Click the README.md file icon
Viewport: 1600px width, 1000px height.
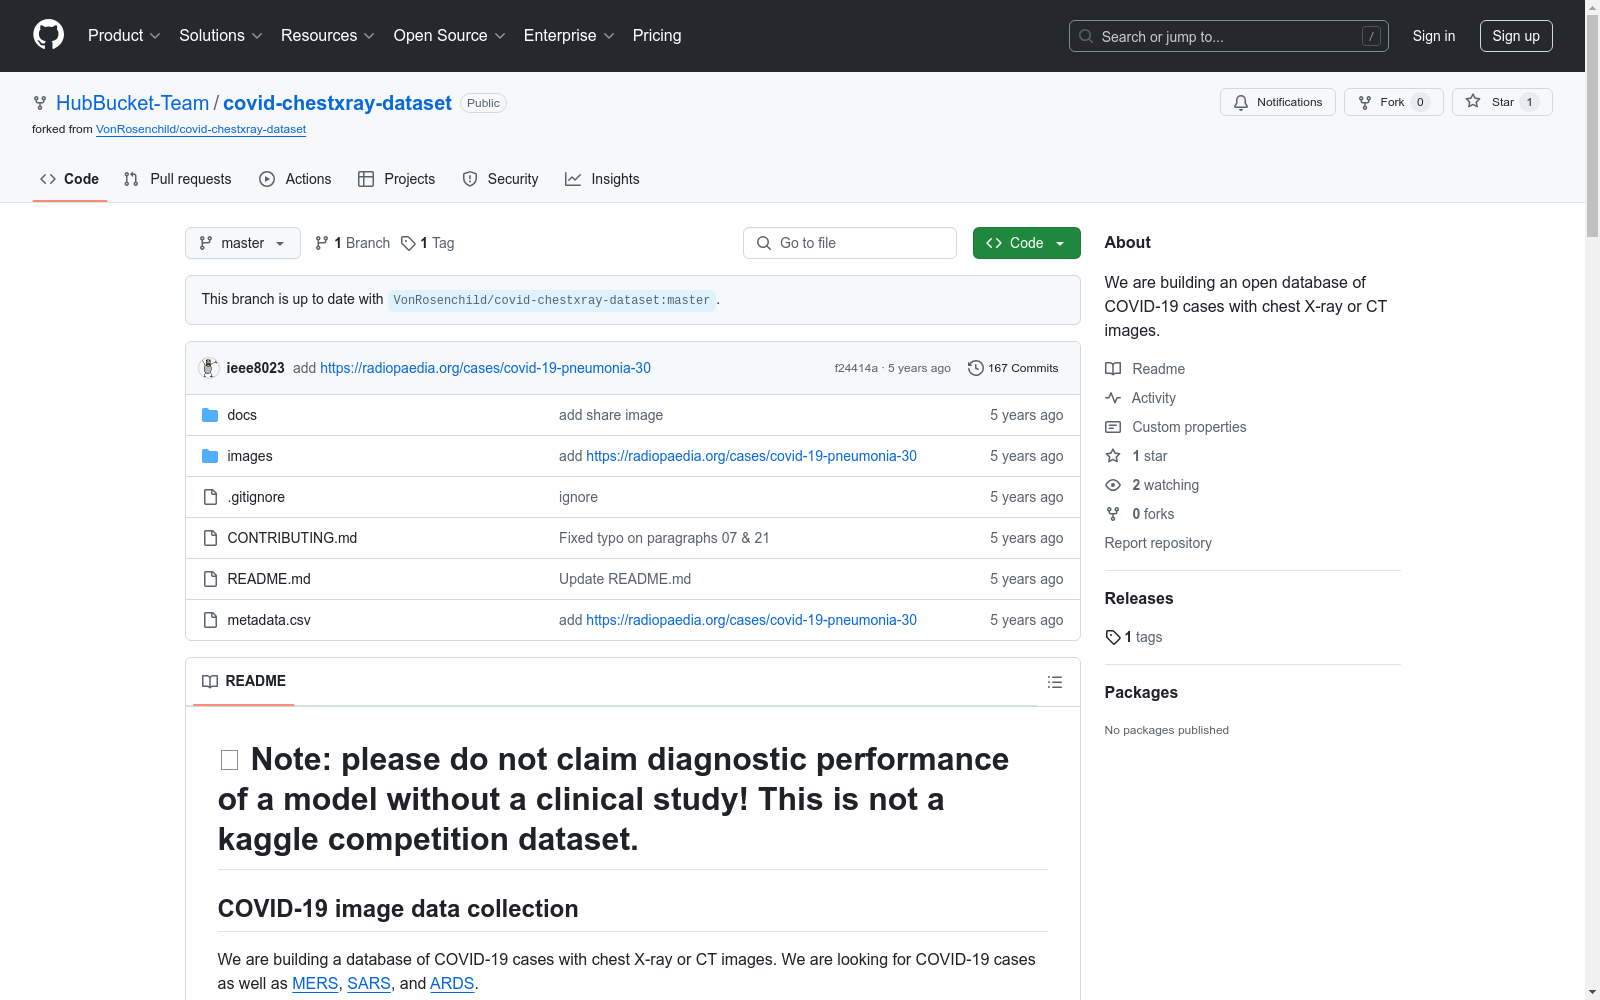point(210,579)
